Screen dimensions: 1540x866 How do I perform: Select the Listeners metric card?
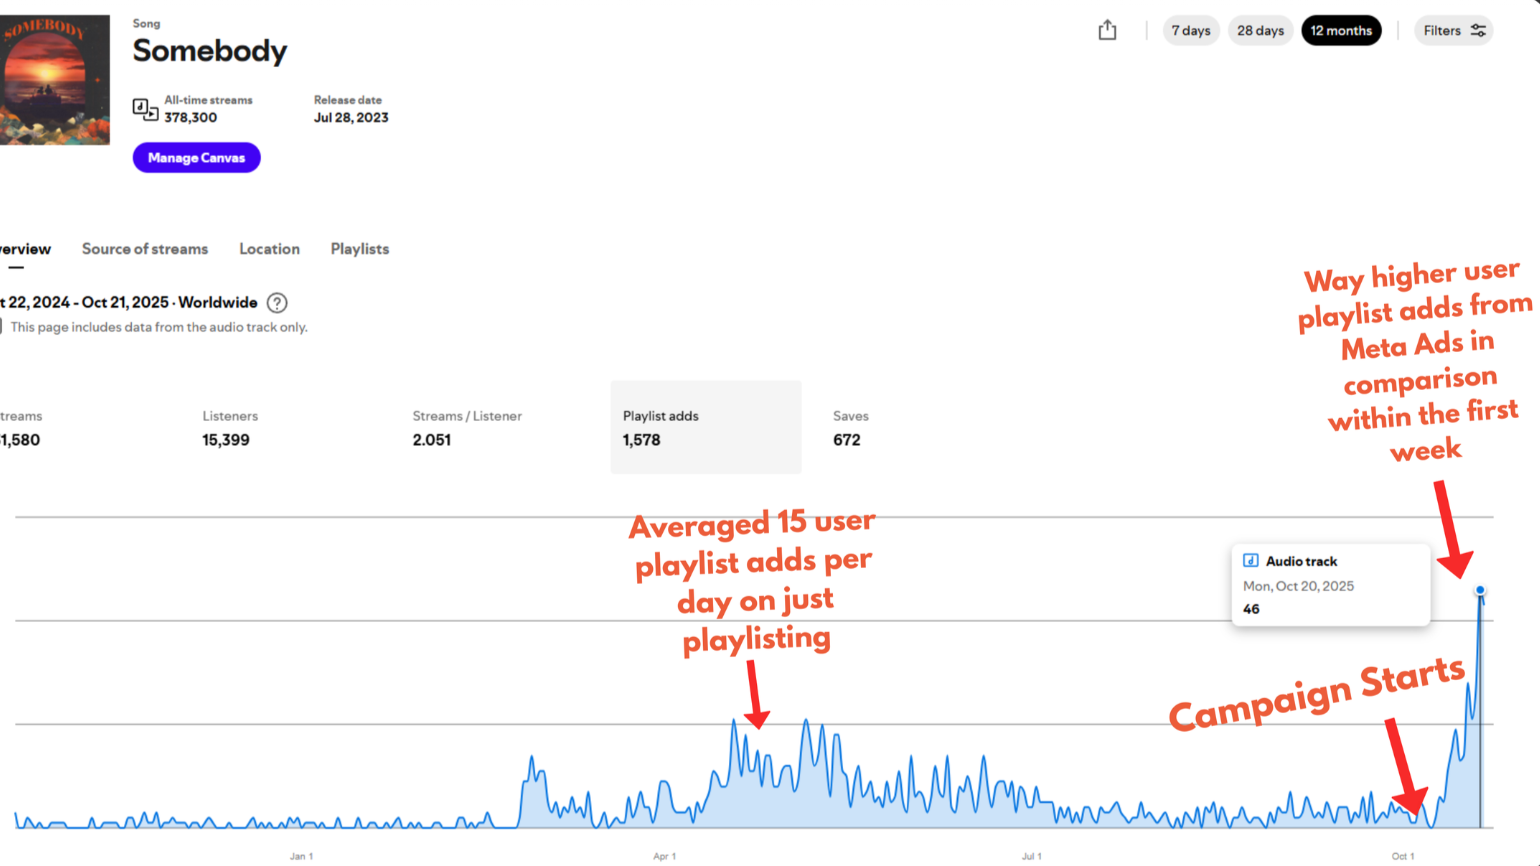(x=230, y=428)
